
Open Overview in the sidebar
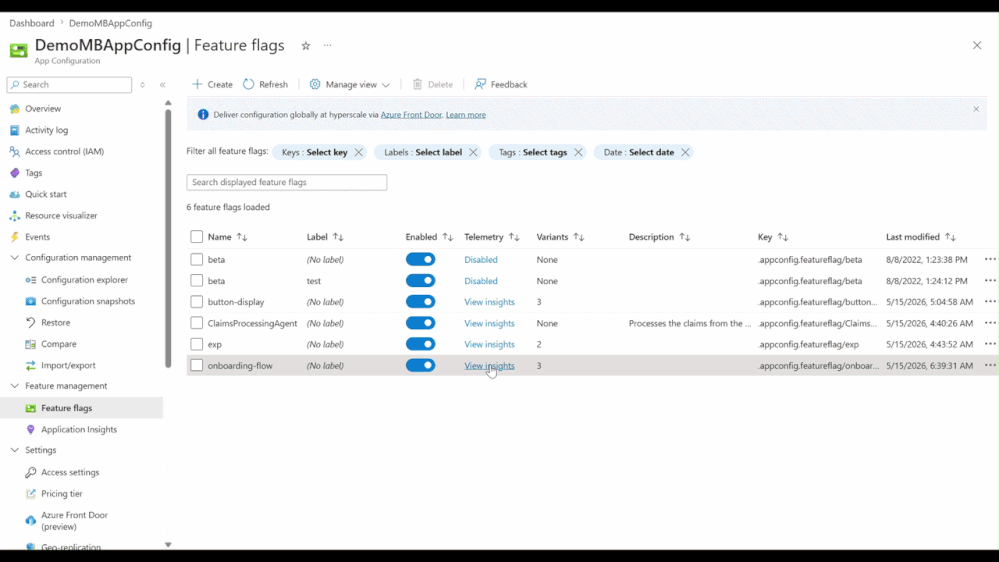click(43, 108)
